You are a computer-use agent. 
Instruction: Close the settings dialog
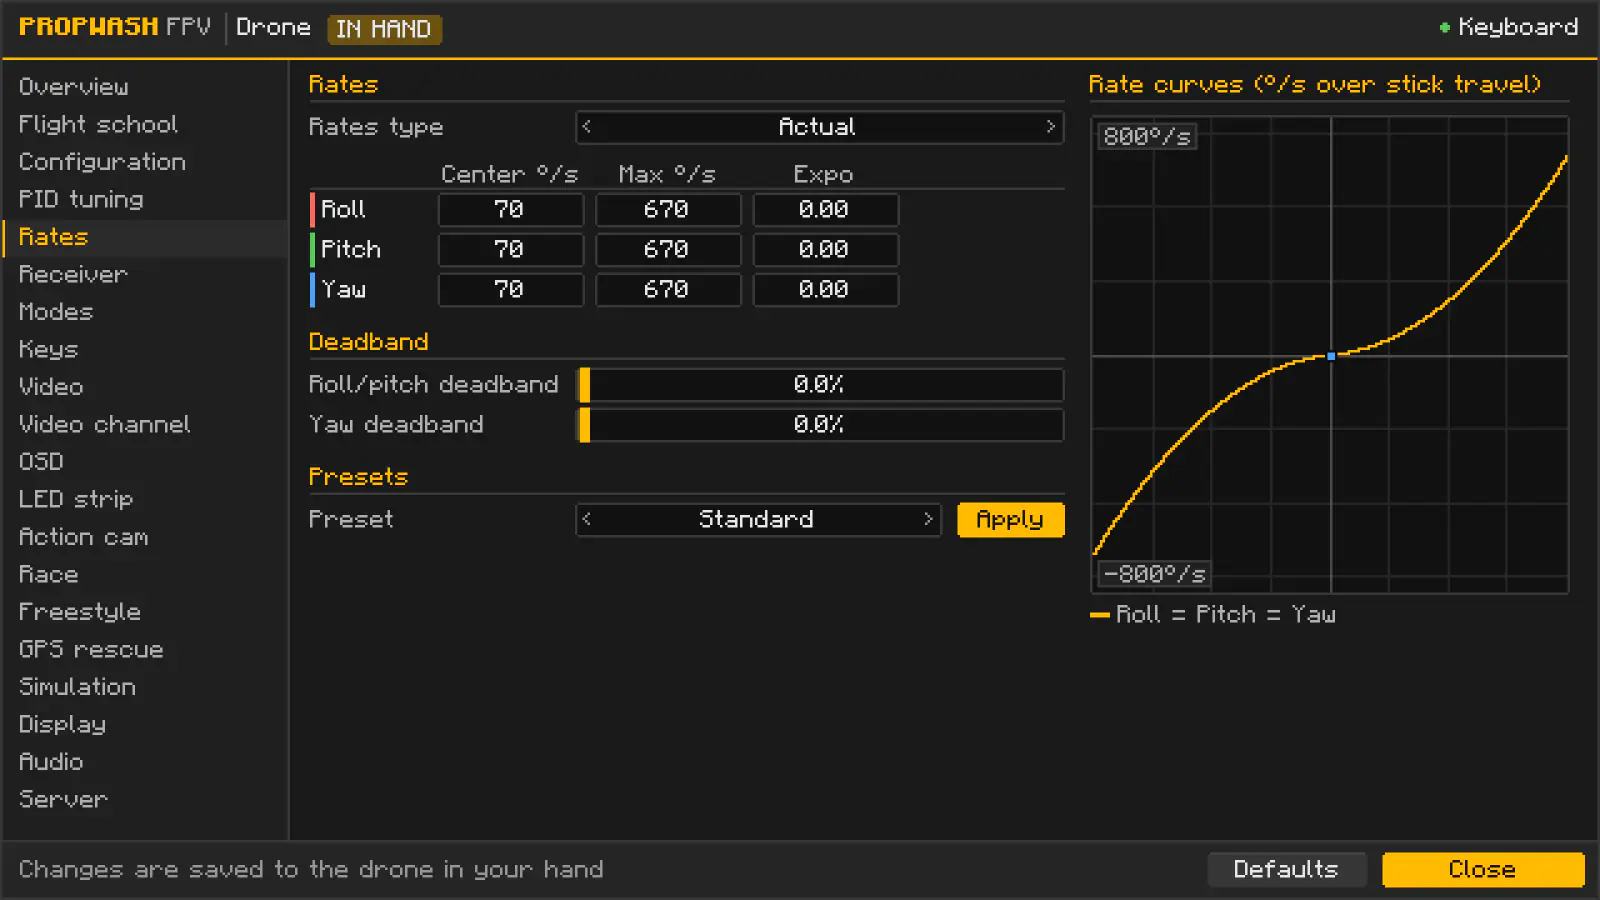1483,869
